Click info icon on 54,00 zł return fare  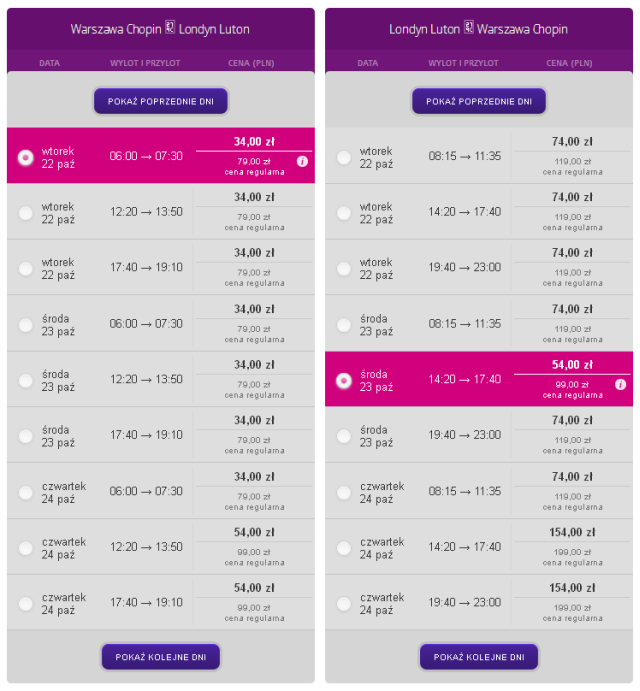coord(620,384)
